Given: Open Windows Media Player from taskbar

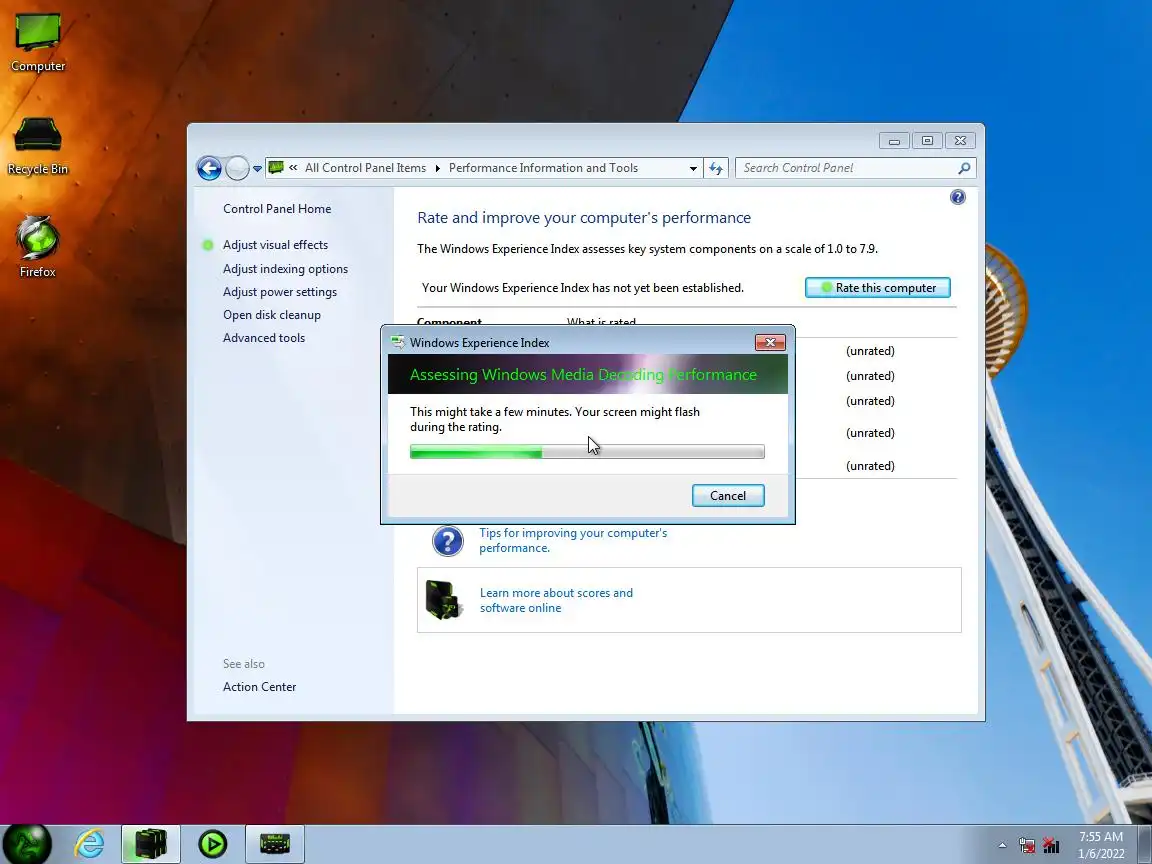Looking at the screenshot, I should 212,843.
